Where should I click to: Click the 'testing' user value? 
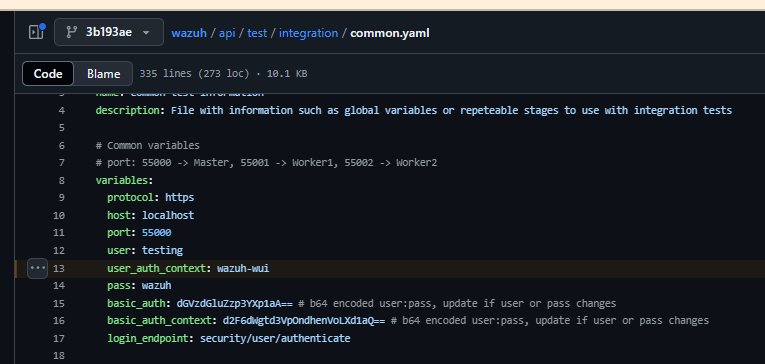(x=162, y=250)
